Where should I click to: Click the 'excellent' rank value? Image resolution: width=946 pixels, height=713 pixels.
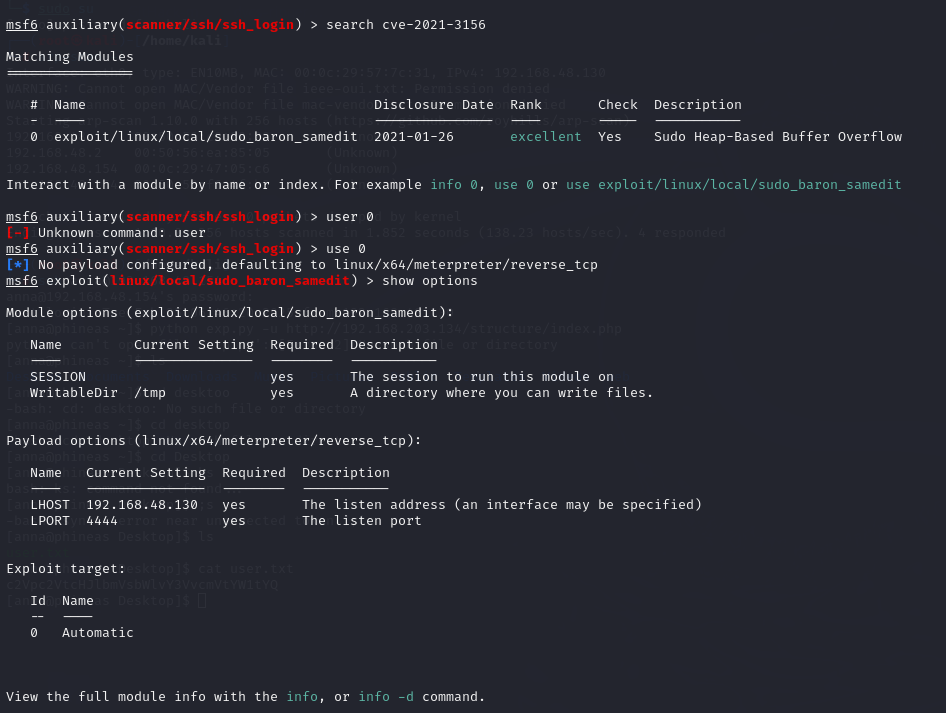tap(545, 137)
